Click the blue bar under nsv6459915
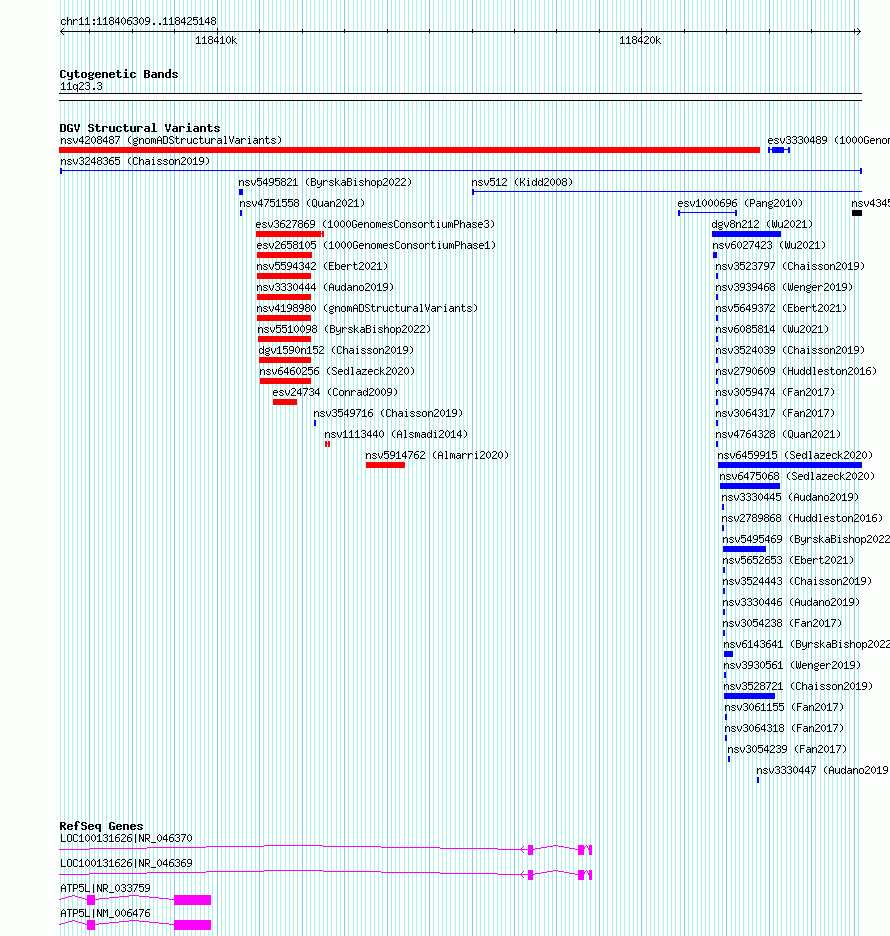Viewport: 890px width, 936px height. (790, 465)
